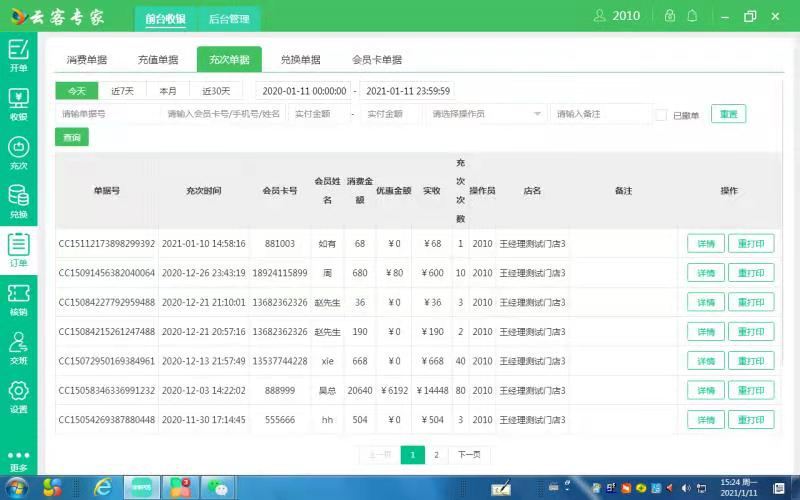Open the 收银 cashier sidebar icon
Viewport: 800px width, 500px height.
pos(18,105)
